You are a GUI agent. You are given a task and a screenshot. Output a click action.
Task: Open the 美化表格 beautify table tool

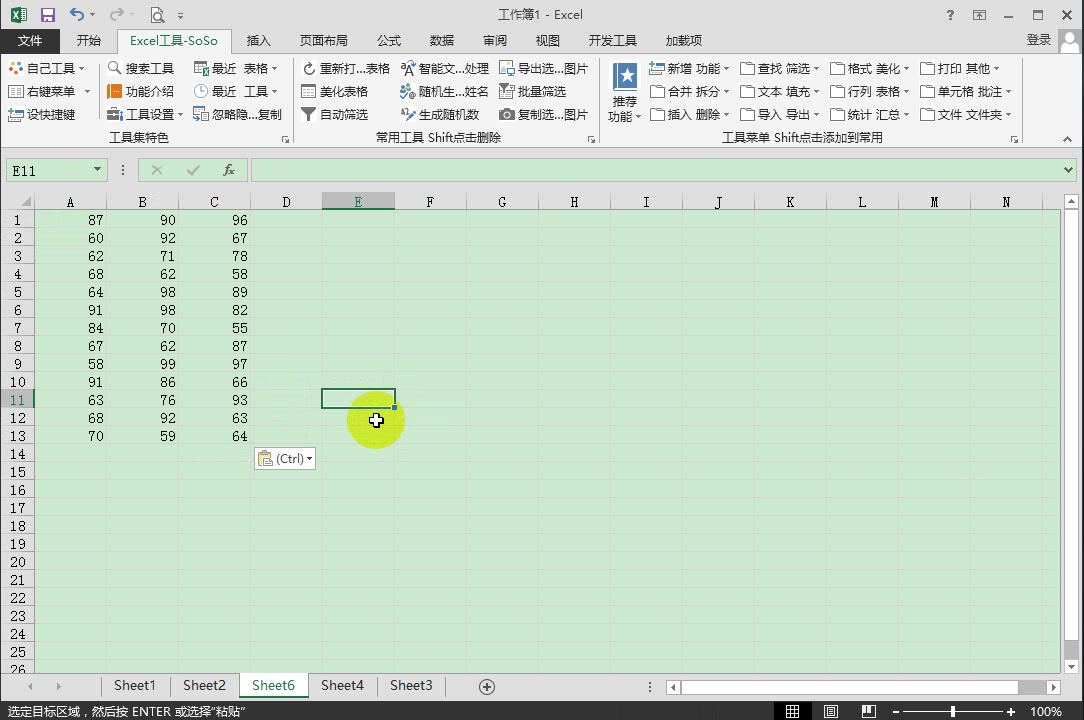(x=338, y=91)
